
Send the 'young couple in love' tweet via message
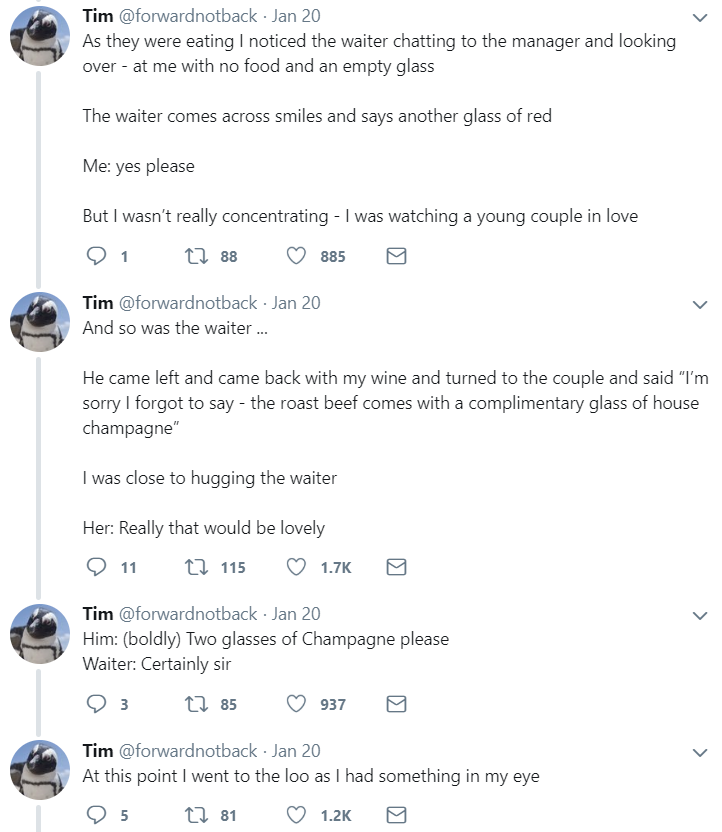(x=396, y=256)
